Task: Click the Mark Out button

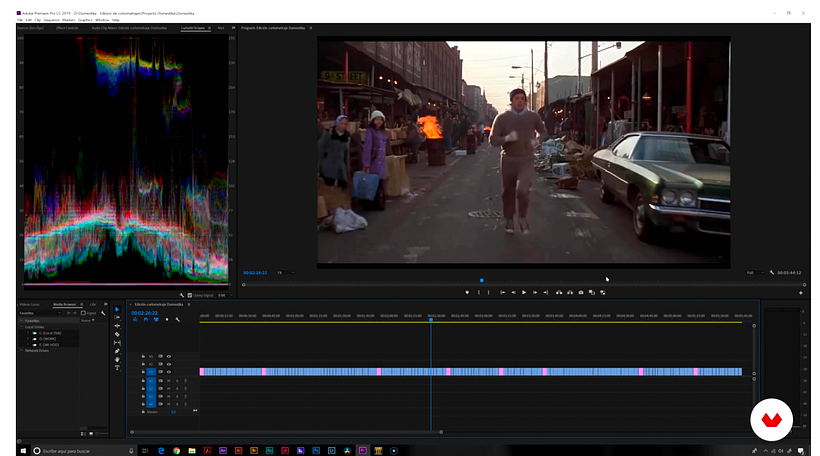Action: tap(488, 292)
